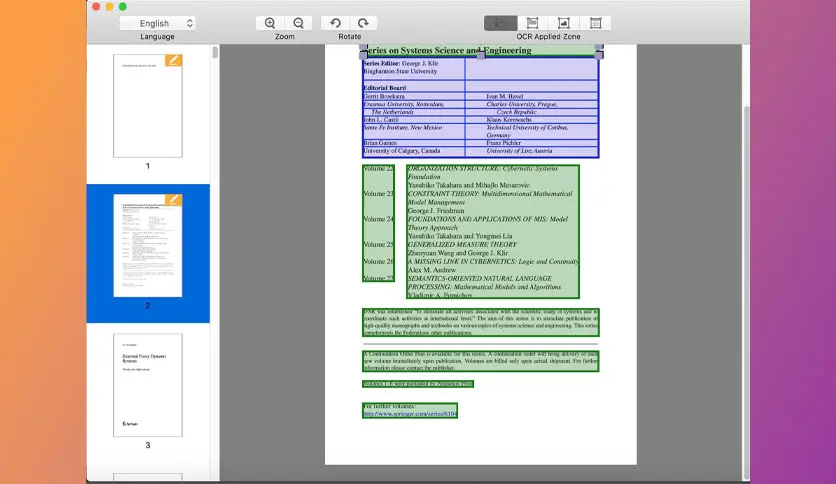Rotate page counterclockwise
836x484 pixels.
tap(335, 23)
